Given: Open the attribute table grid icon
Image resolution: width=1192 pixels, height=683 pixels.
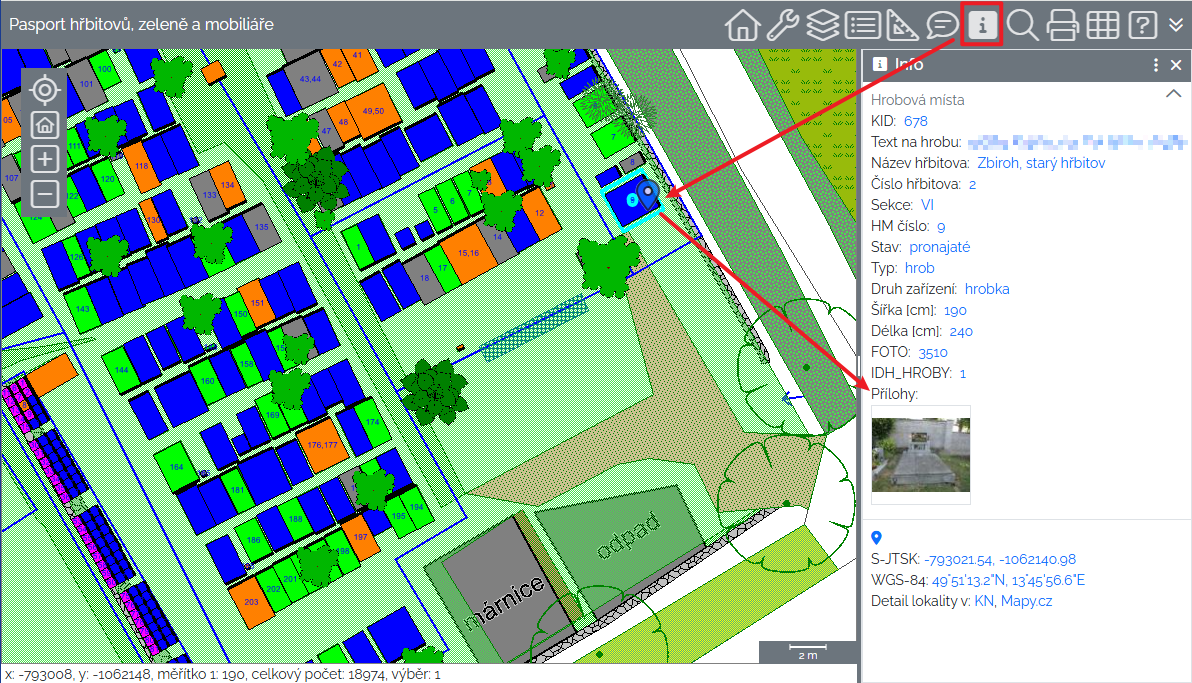Looking at the screenshot, I should tap(1102, 25).
